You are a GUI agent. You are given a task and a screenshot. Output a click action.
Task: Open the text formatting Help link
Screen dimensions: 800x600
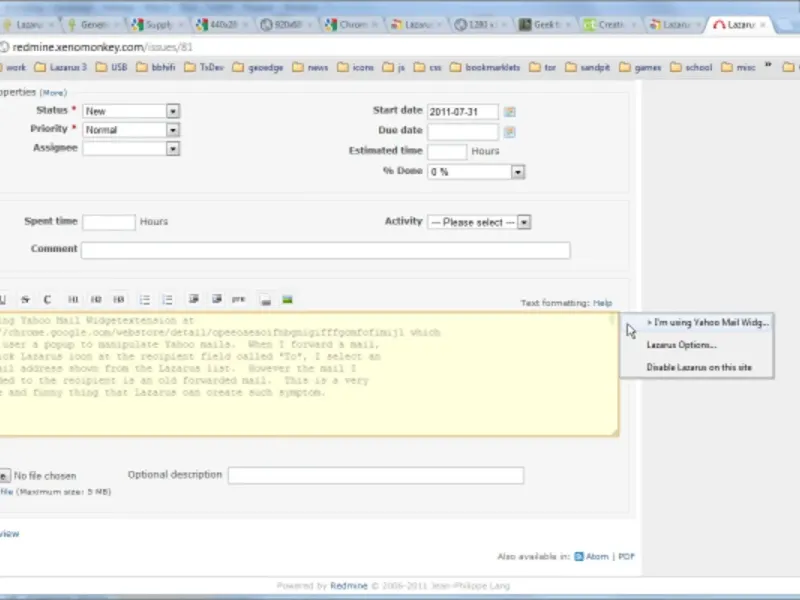coord(602,303)
